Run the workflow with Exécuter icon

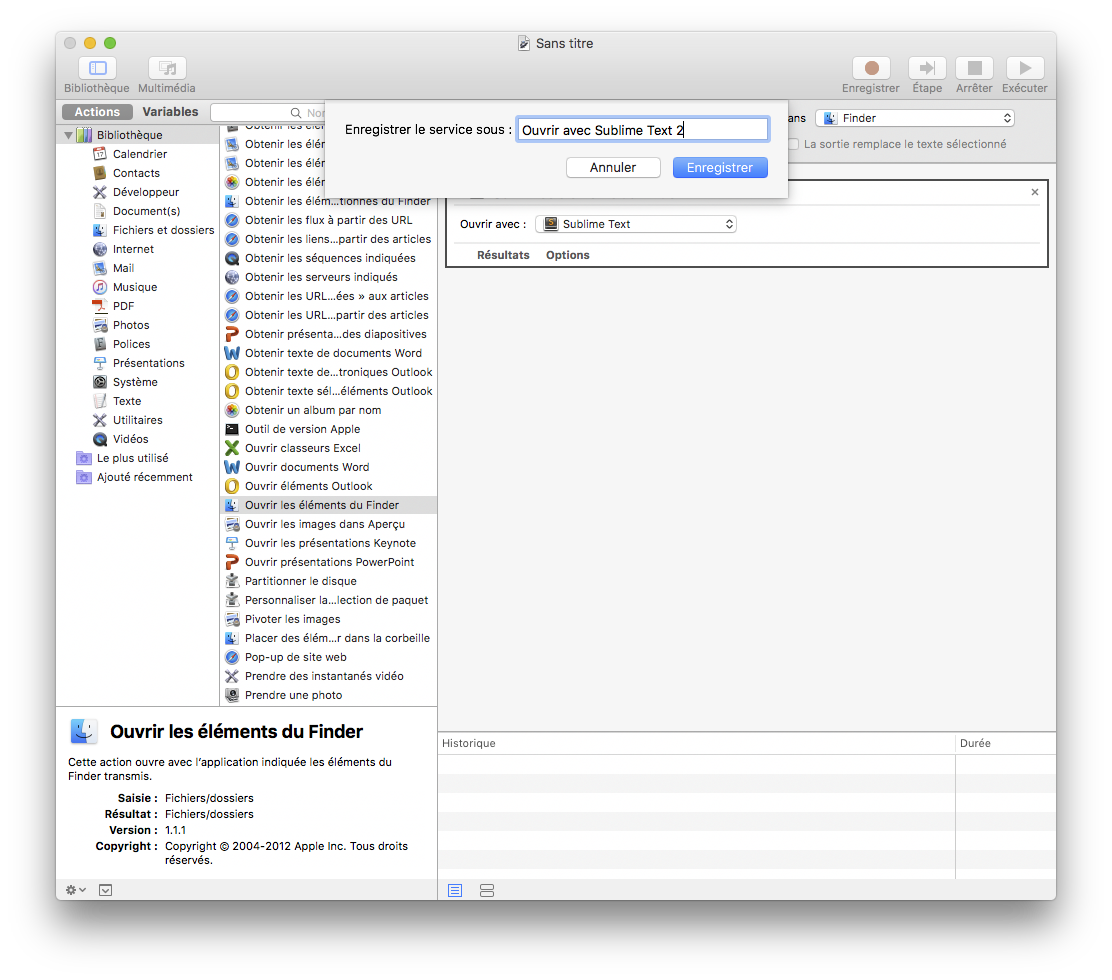pos(1025,68)
